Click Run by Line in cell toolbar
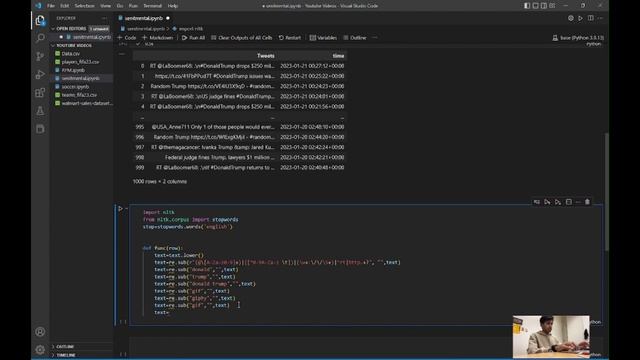Image resolution: width=640 pixels, height=360 pixels. (537, 202)
